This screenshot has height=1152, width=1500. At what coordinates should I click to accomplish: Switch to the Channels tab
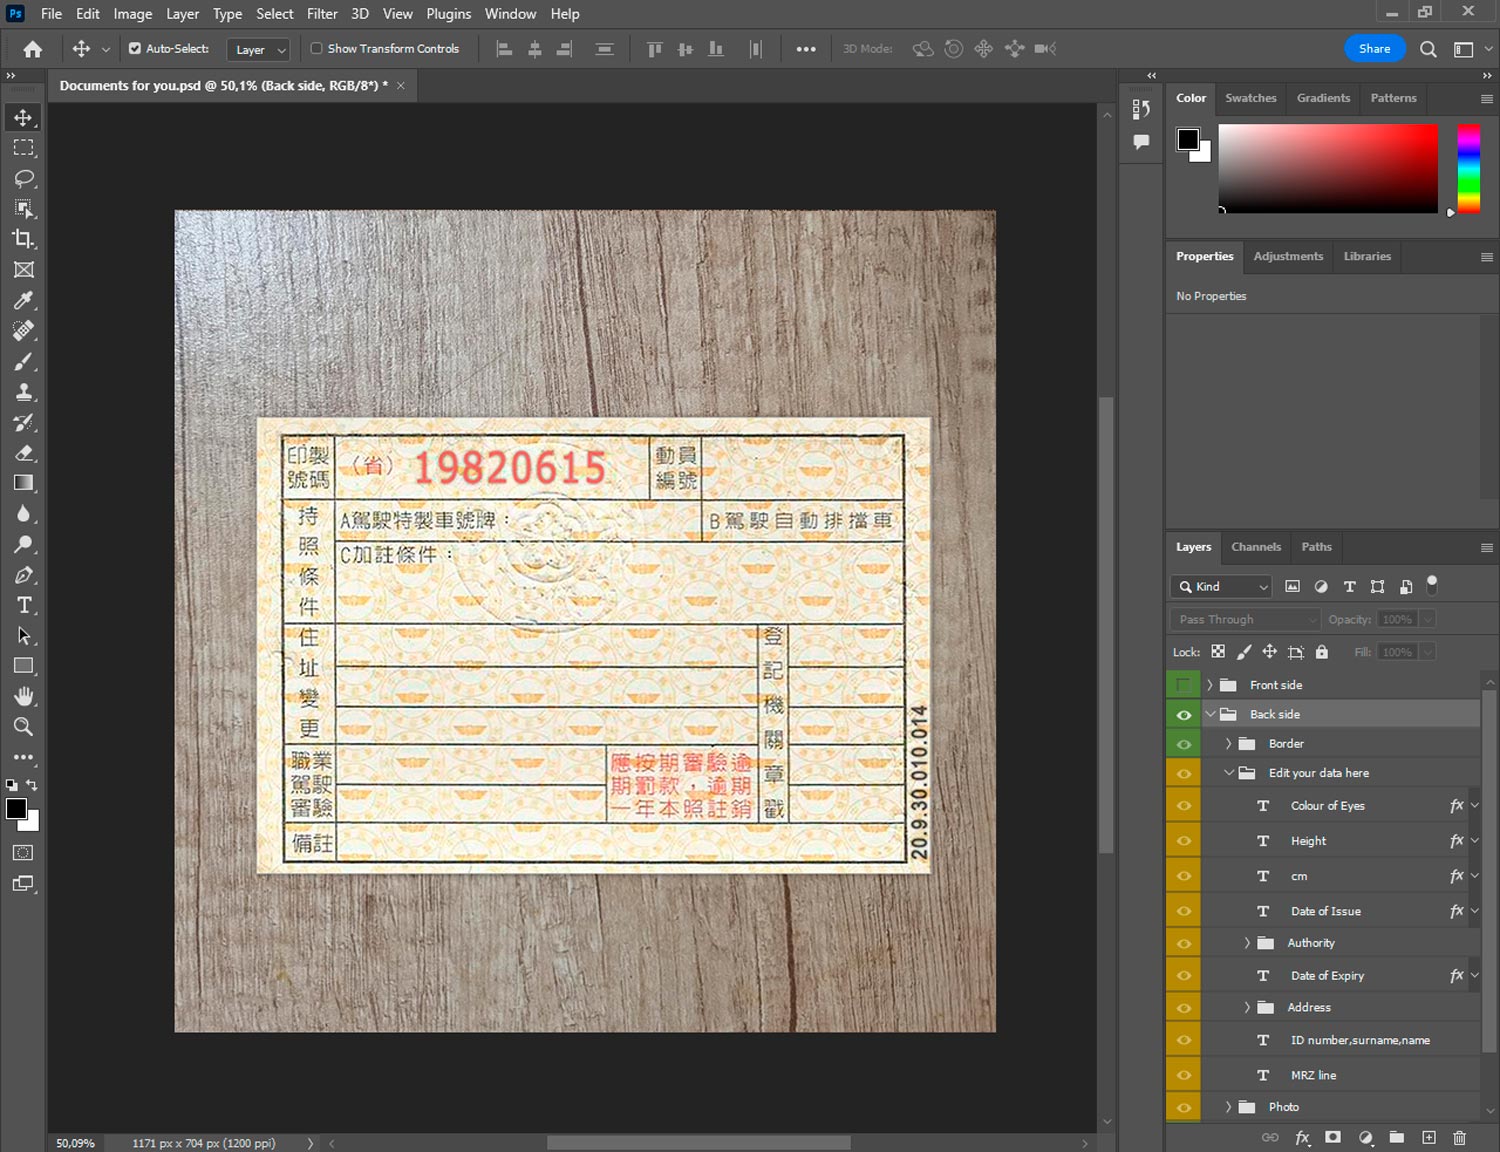click(x=1255, y=547)
